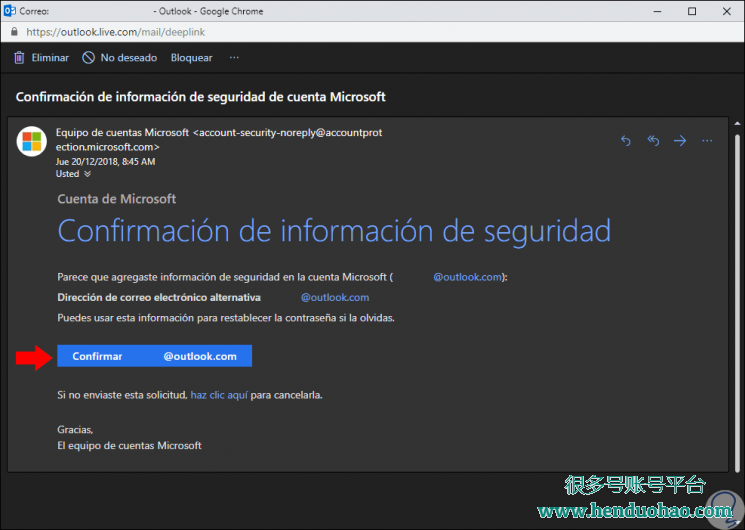Click the Outlook icon in title bar
Image resolution: width=745 pixels, height=530 pixels.
pos(9,11)
